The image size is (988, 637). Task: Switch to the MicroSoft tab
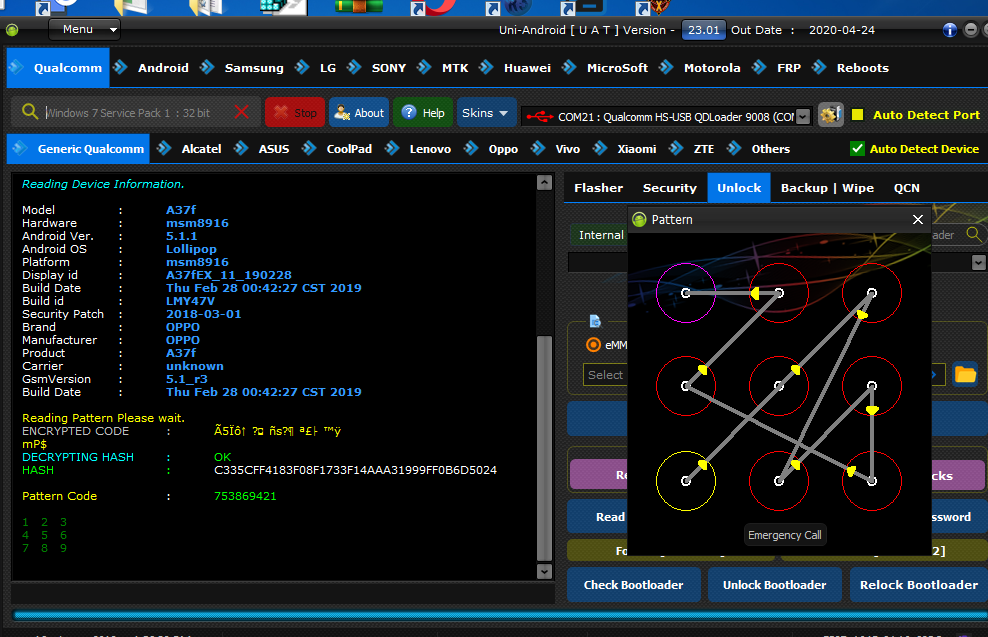(x=618, y=67)
